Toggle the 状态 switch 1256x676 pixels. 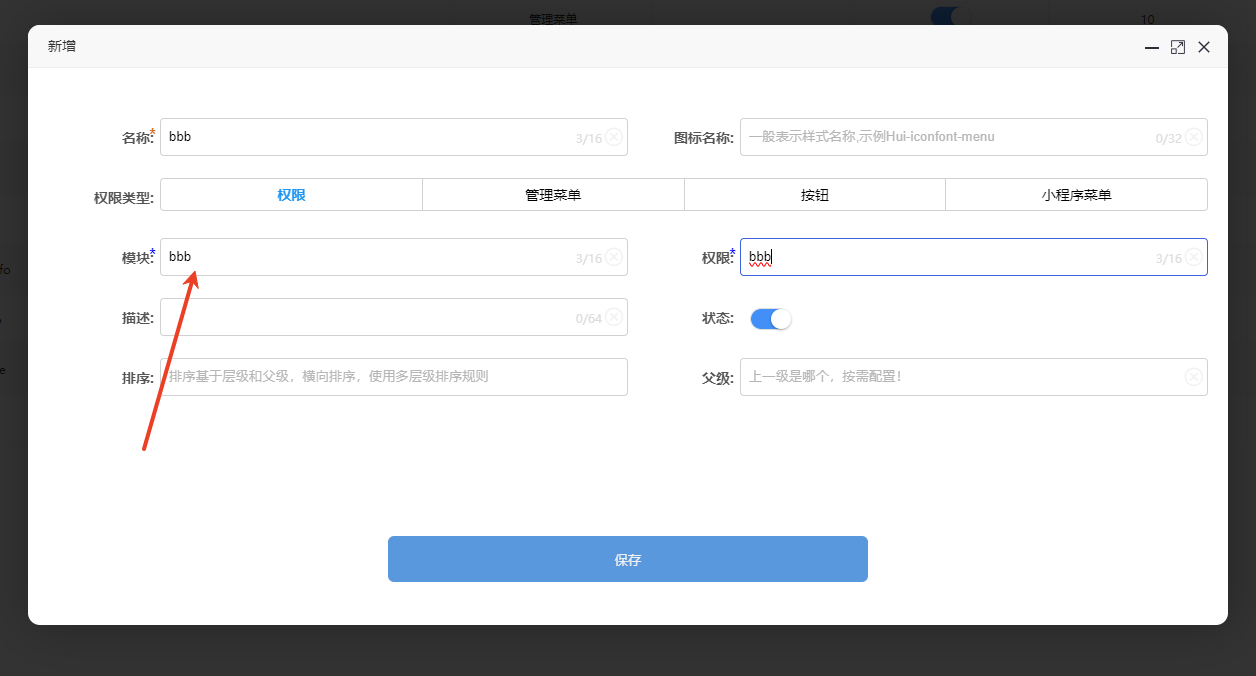tap(771, 318)
